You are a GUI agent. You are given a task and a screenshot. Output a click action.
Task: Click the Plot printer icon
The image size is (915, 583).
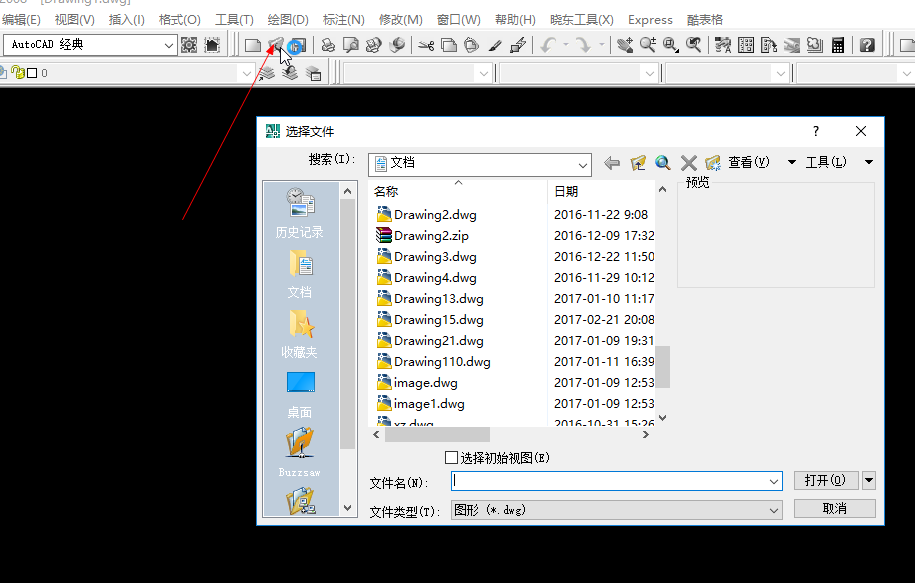pos(328,45)
